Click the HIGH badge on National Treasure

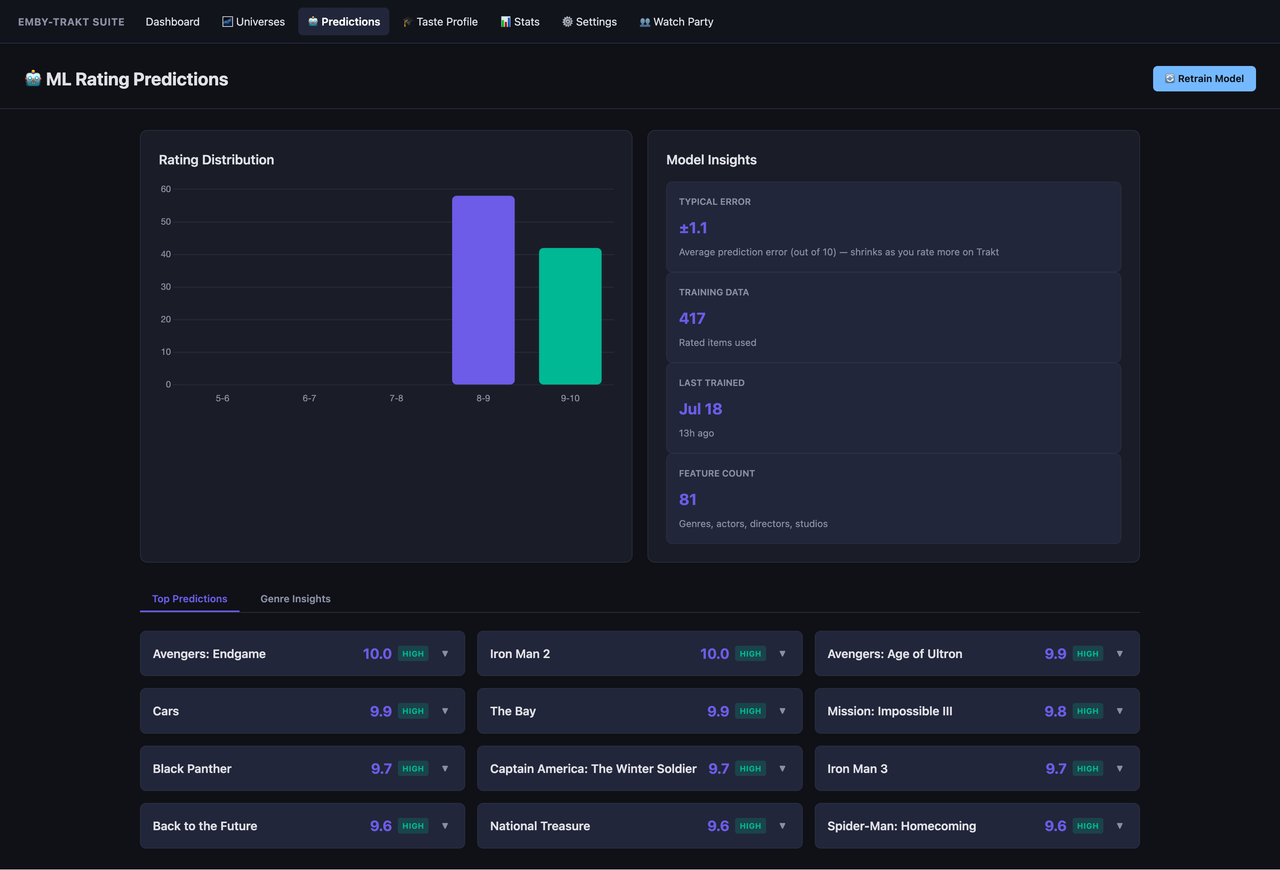pyautogui.click(x=750, y=826)
